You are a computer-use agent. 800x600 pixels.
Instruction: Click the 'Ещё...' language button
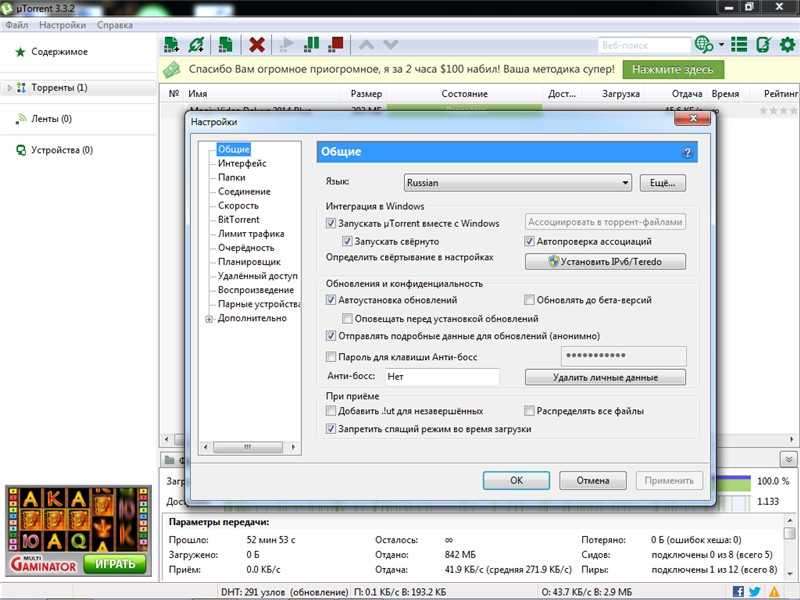pos(663,183)
